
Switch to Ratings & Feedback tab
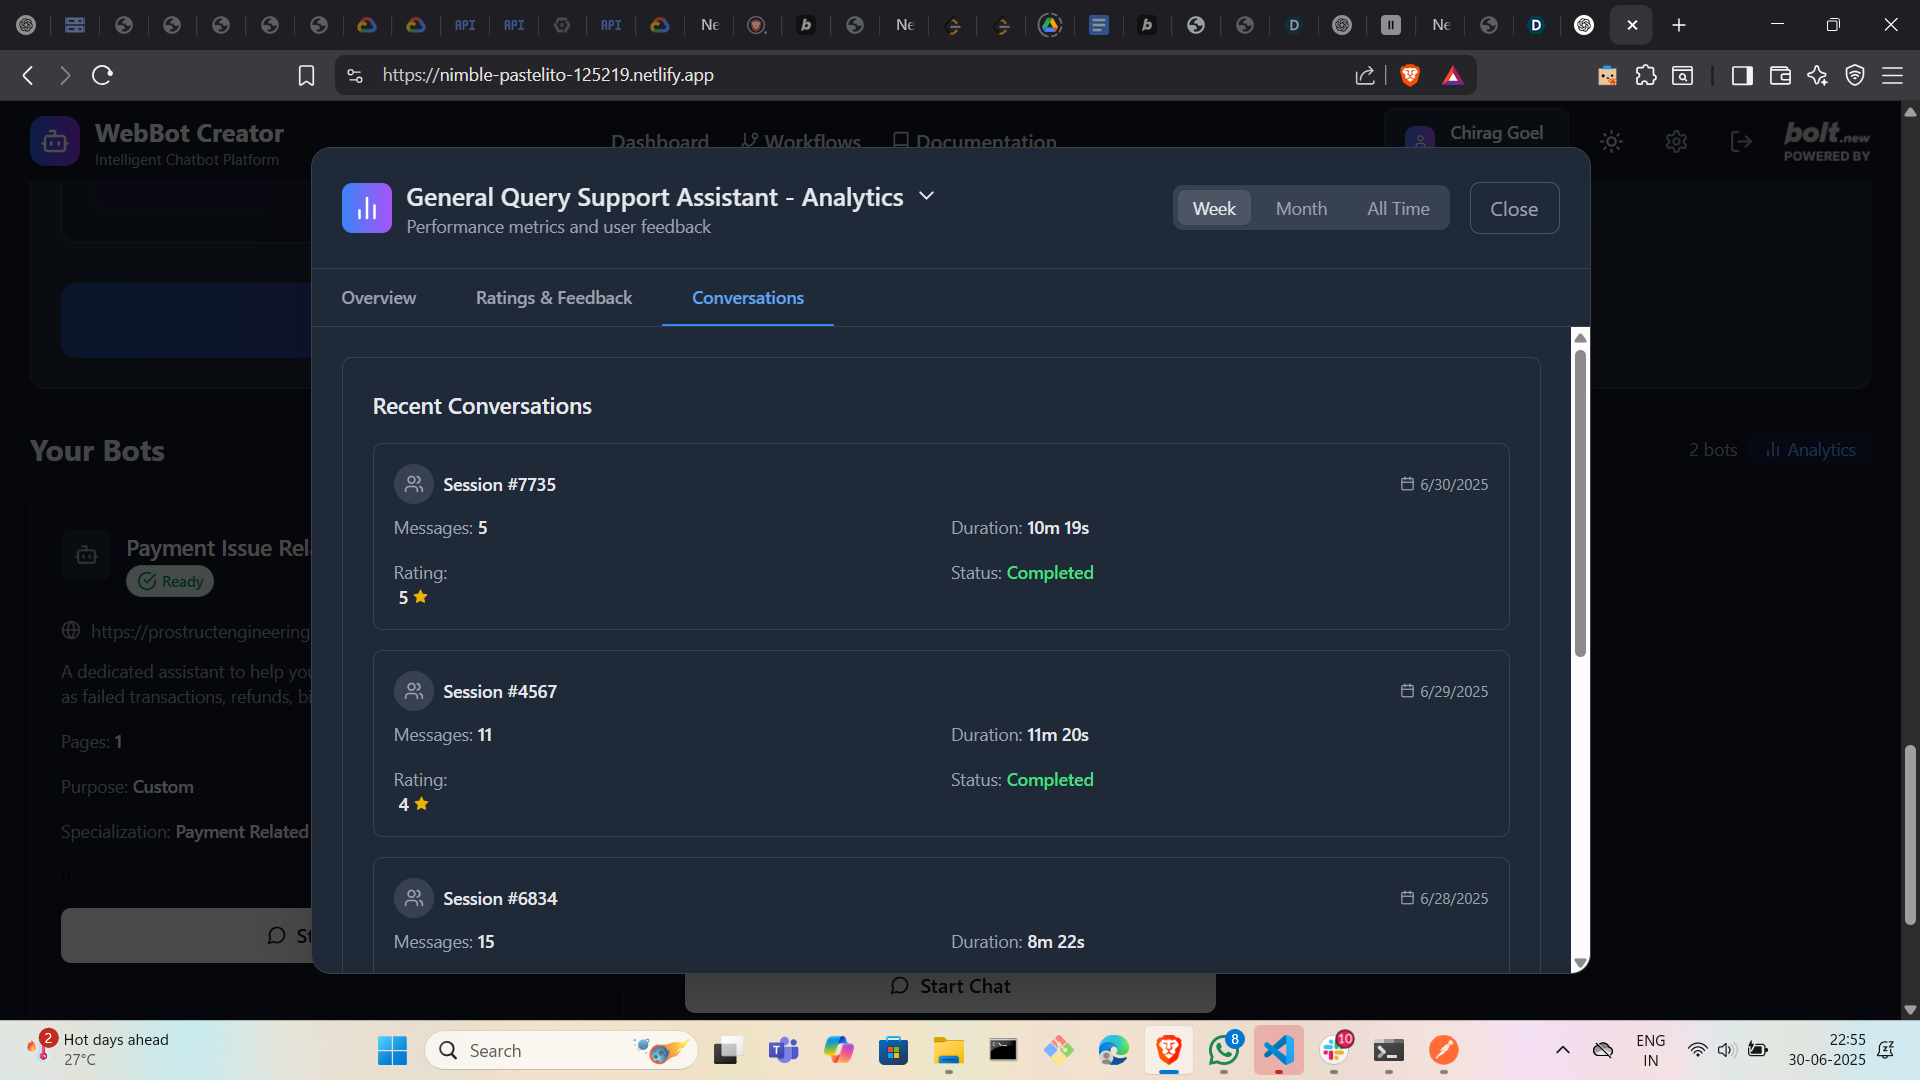[553, 298]
